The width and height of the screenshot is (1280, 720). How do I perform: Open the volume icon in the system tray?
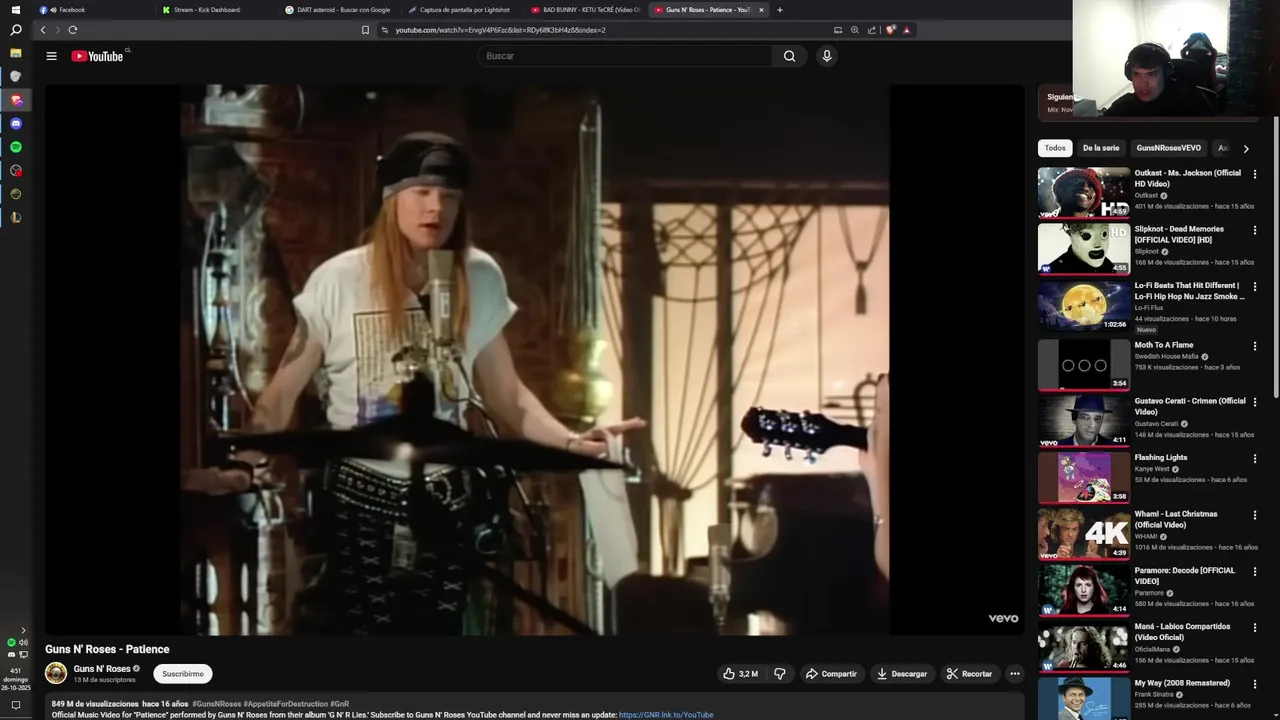[23, 642]
